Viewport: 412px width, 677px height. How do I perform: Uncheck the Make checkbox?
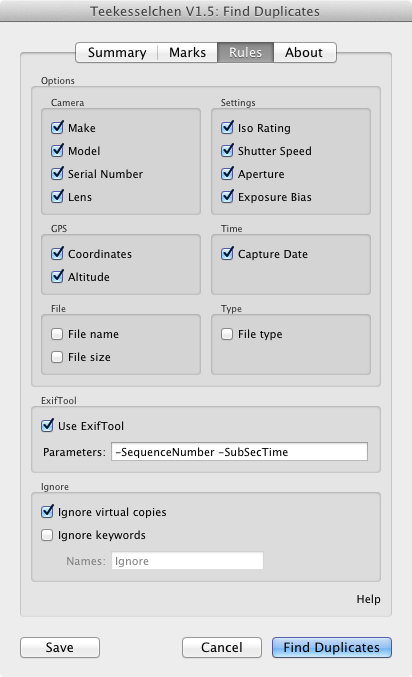click(x=57, y=128)
